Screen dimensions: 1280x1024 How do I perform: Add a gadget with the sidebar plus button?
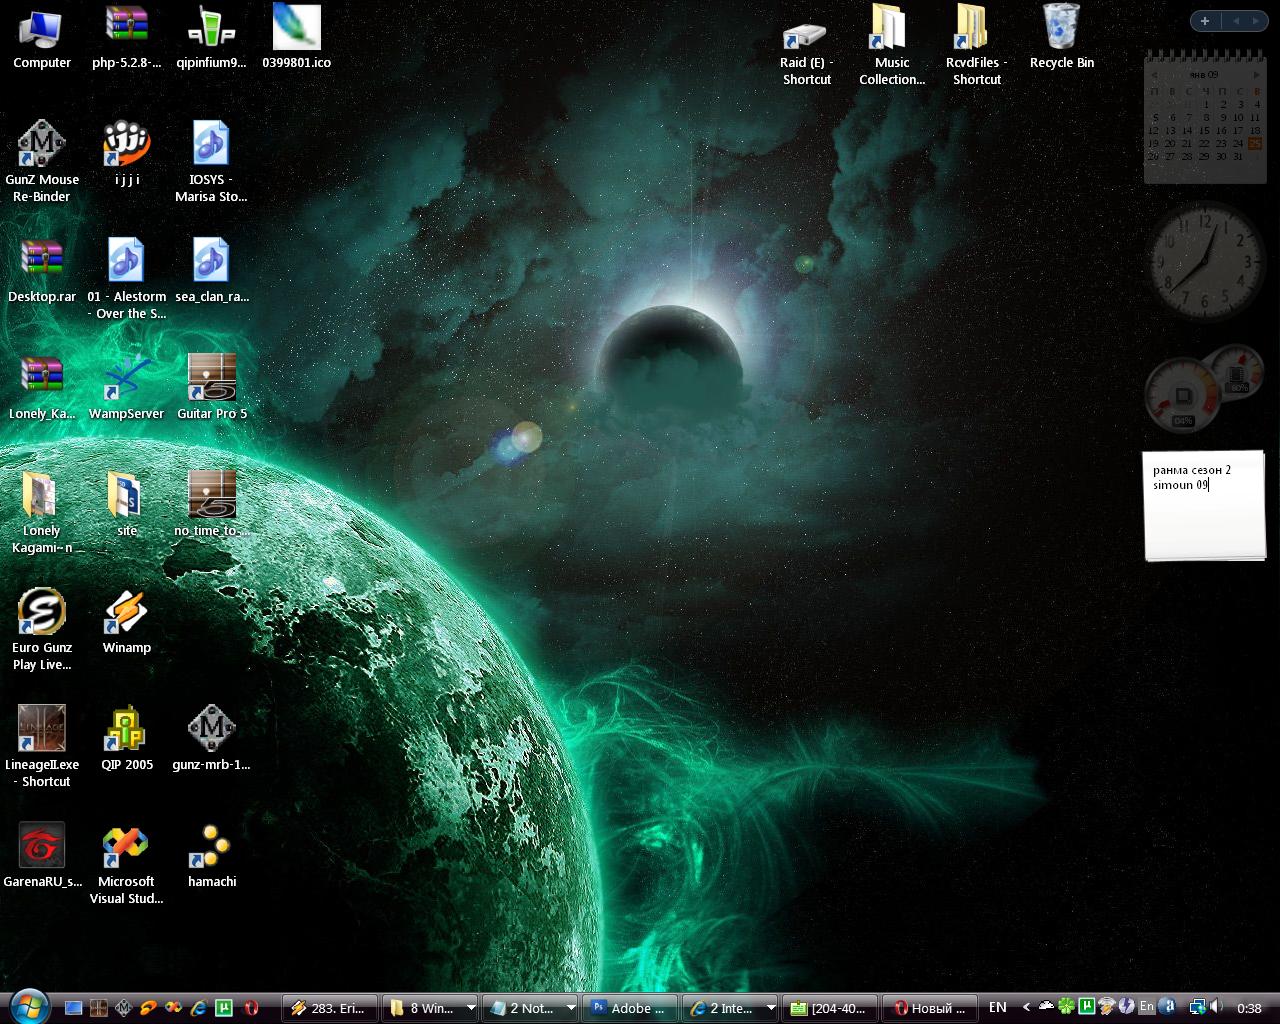pos(1205,21)
